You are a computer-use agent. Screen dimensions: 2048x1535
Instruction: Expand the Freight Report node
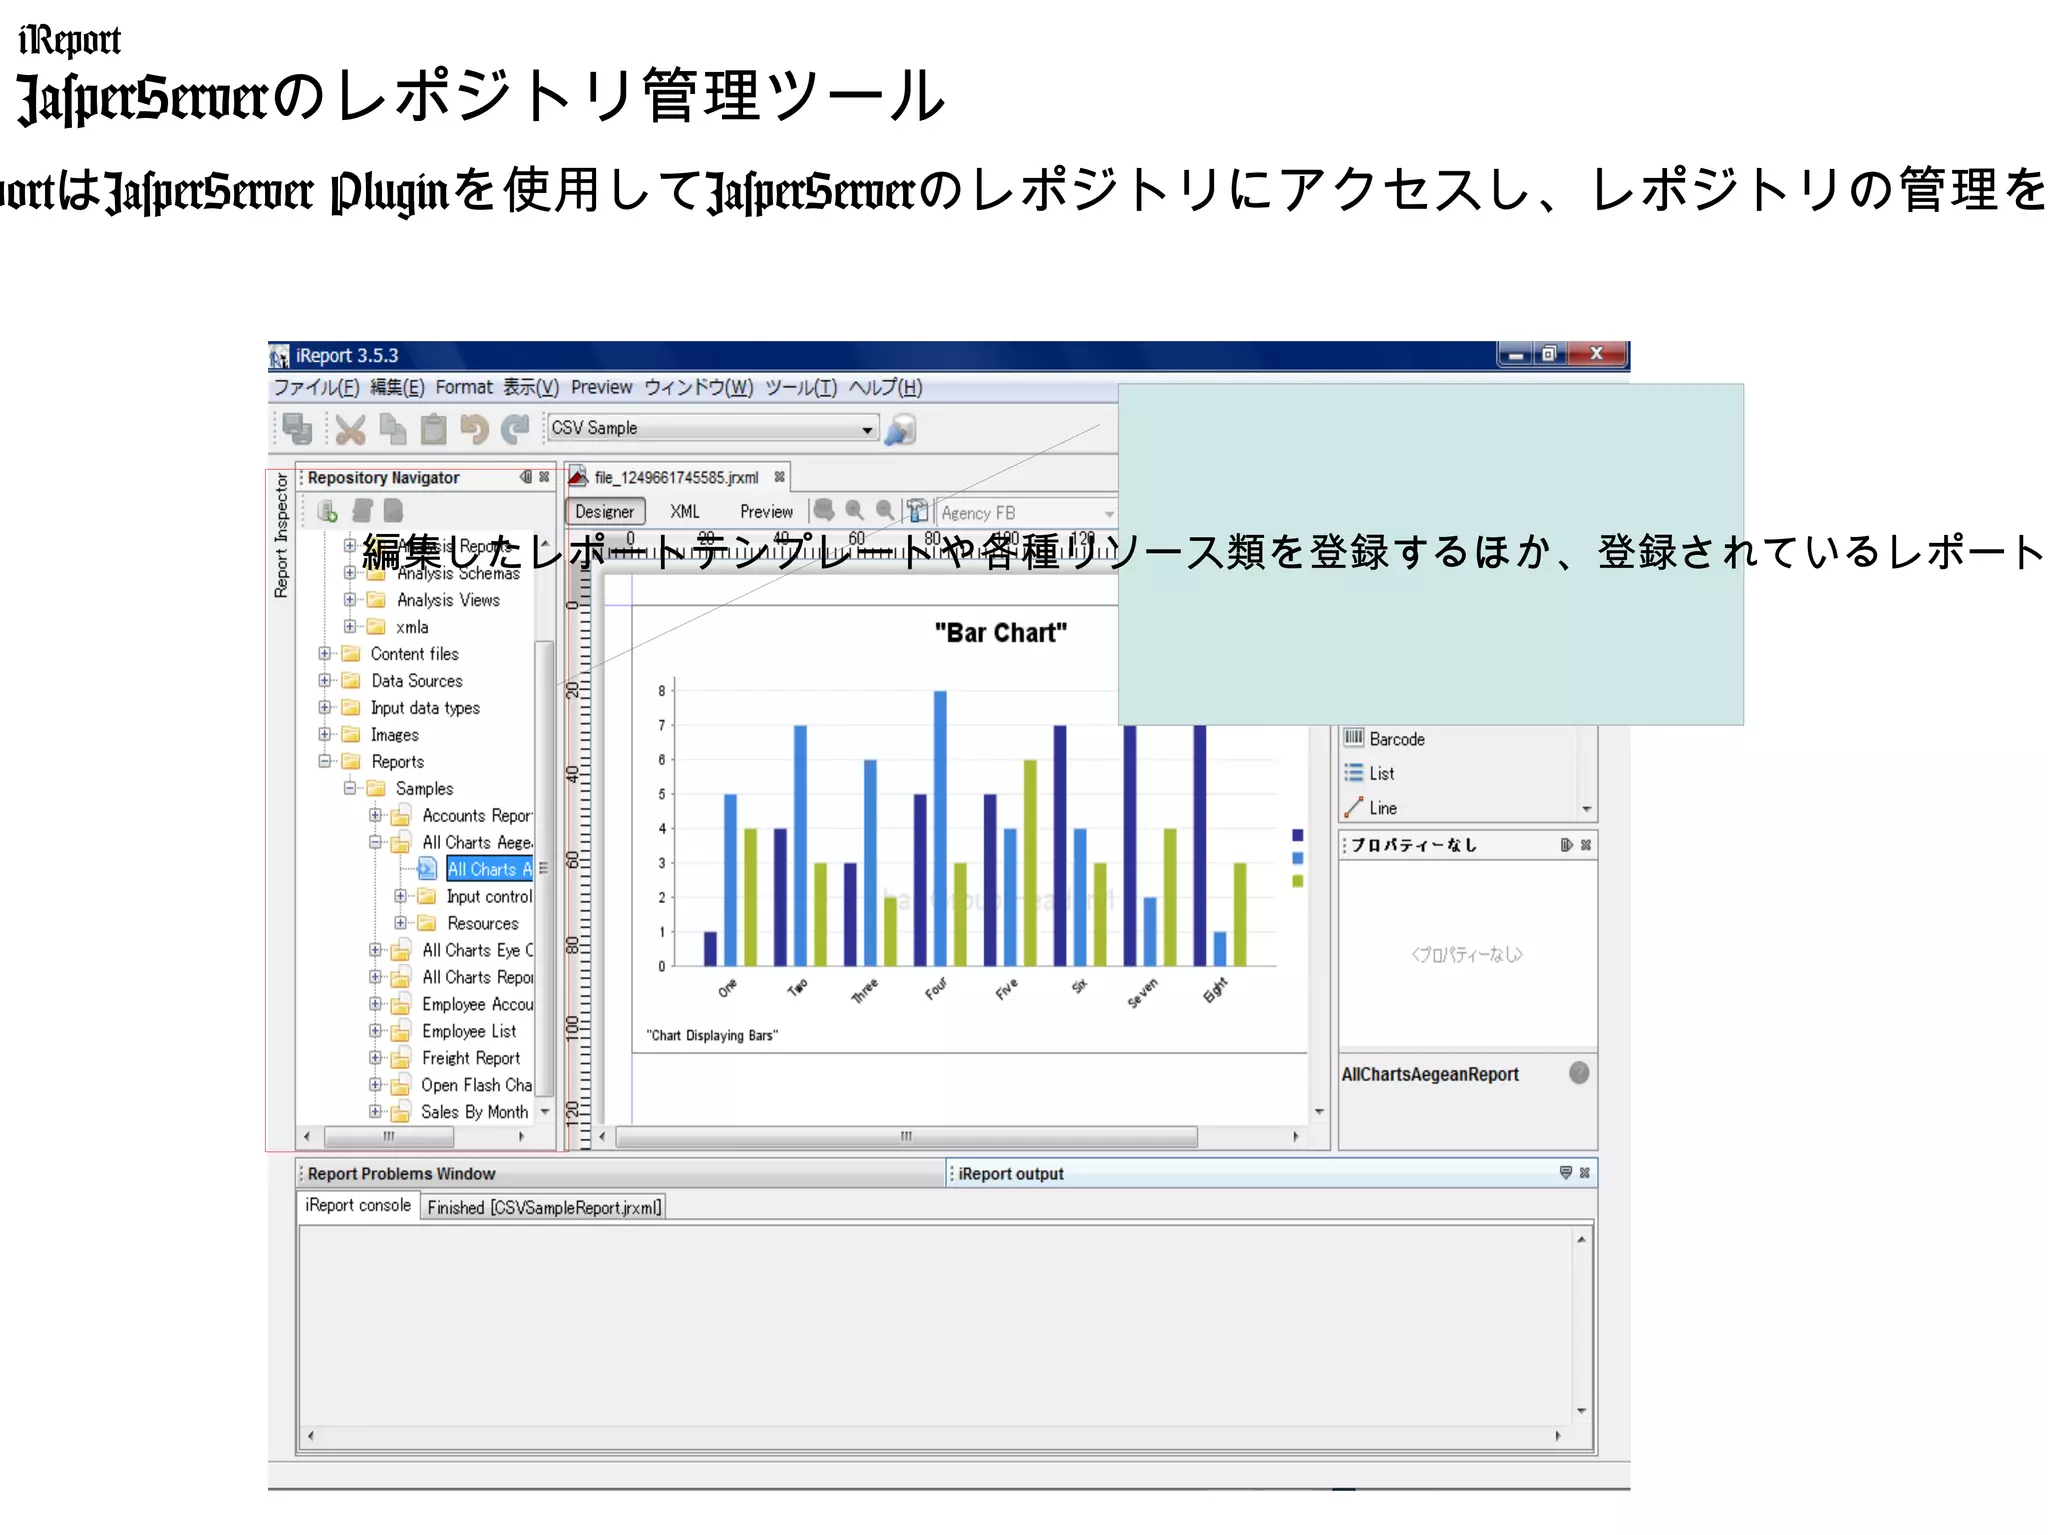click(x=375, y=1057)
